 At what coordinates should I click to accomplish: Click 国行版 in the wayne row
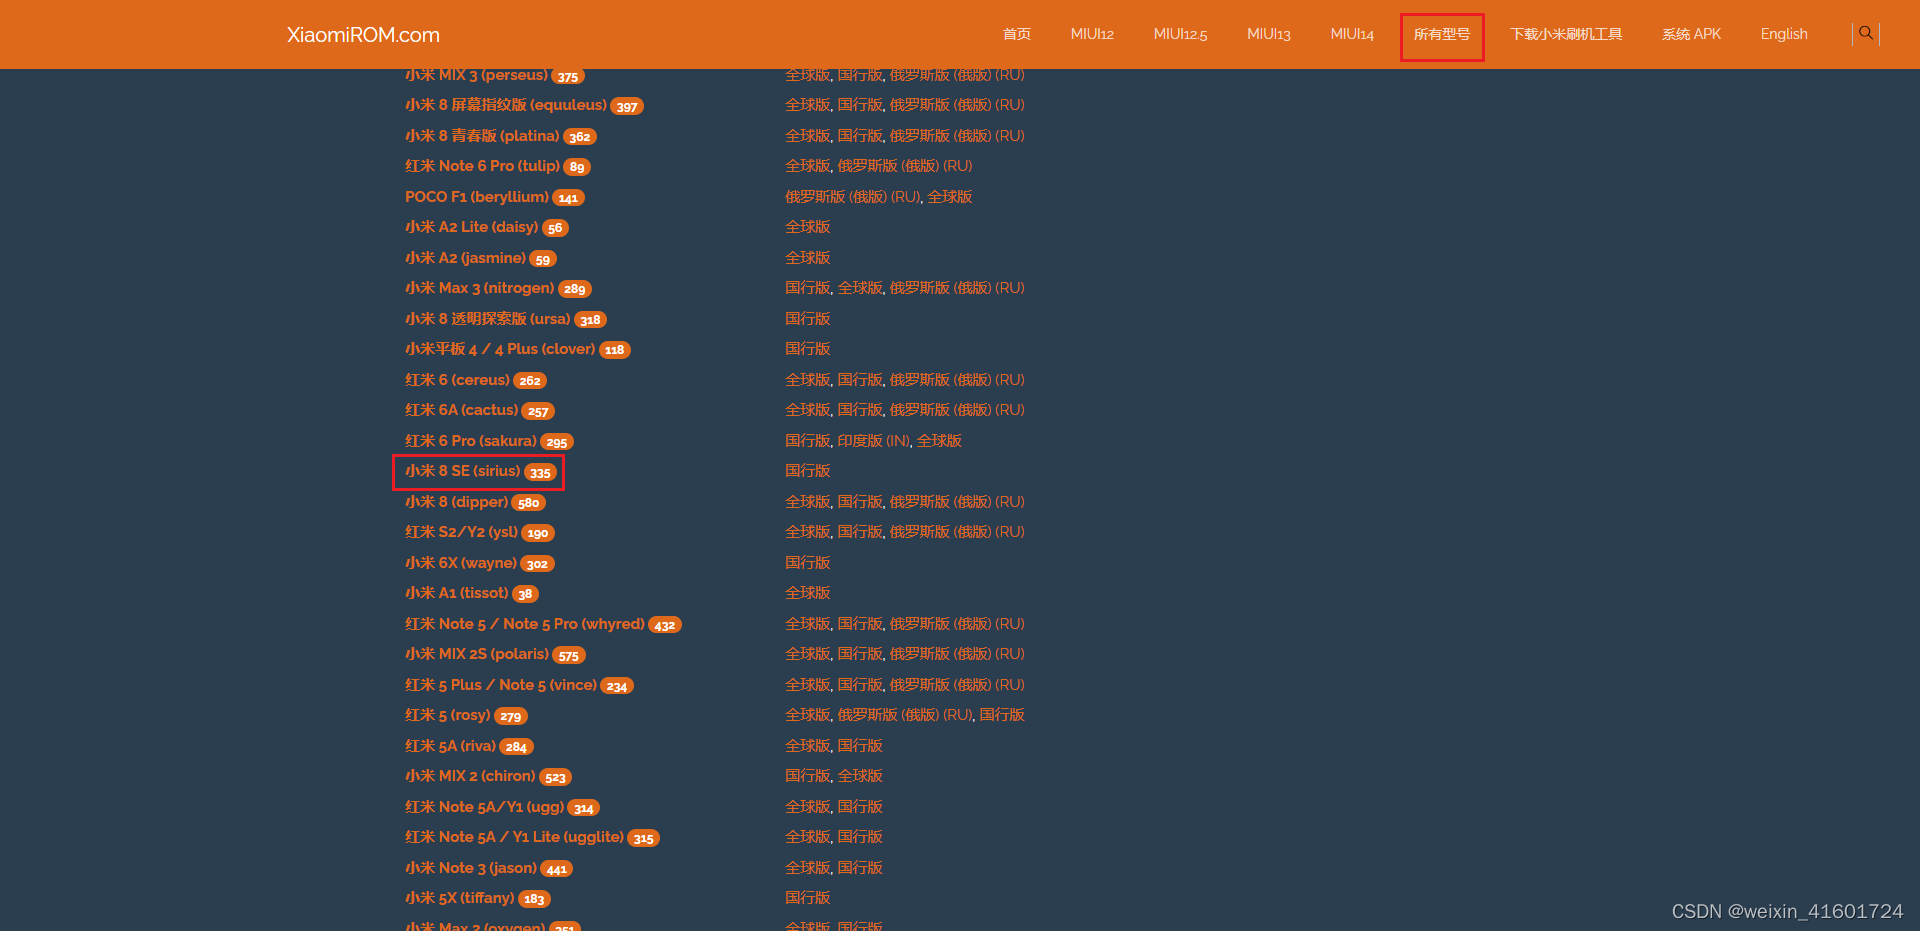click(x=808, y=563)
